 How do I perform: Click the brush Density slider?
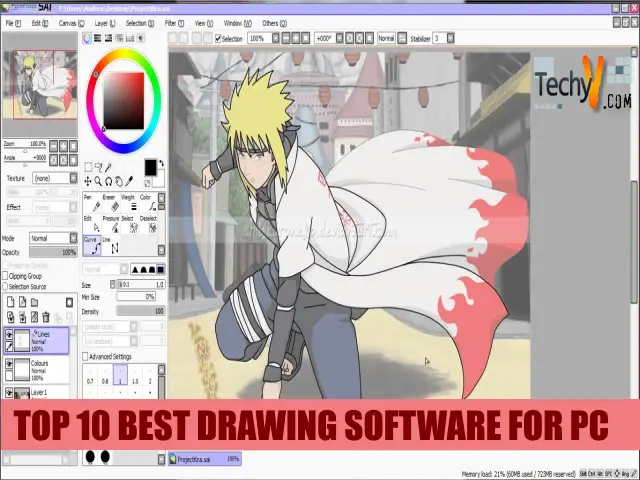[x=141, y=311]
